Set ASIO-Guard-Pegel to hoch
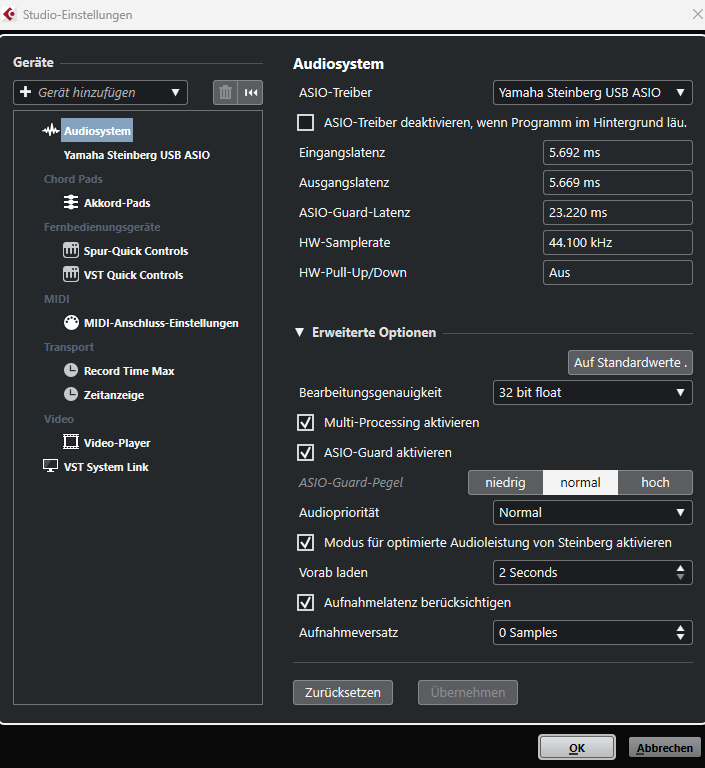 [655, 482]
